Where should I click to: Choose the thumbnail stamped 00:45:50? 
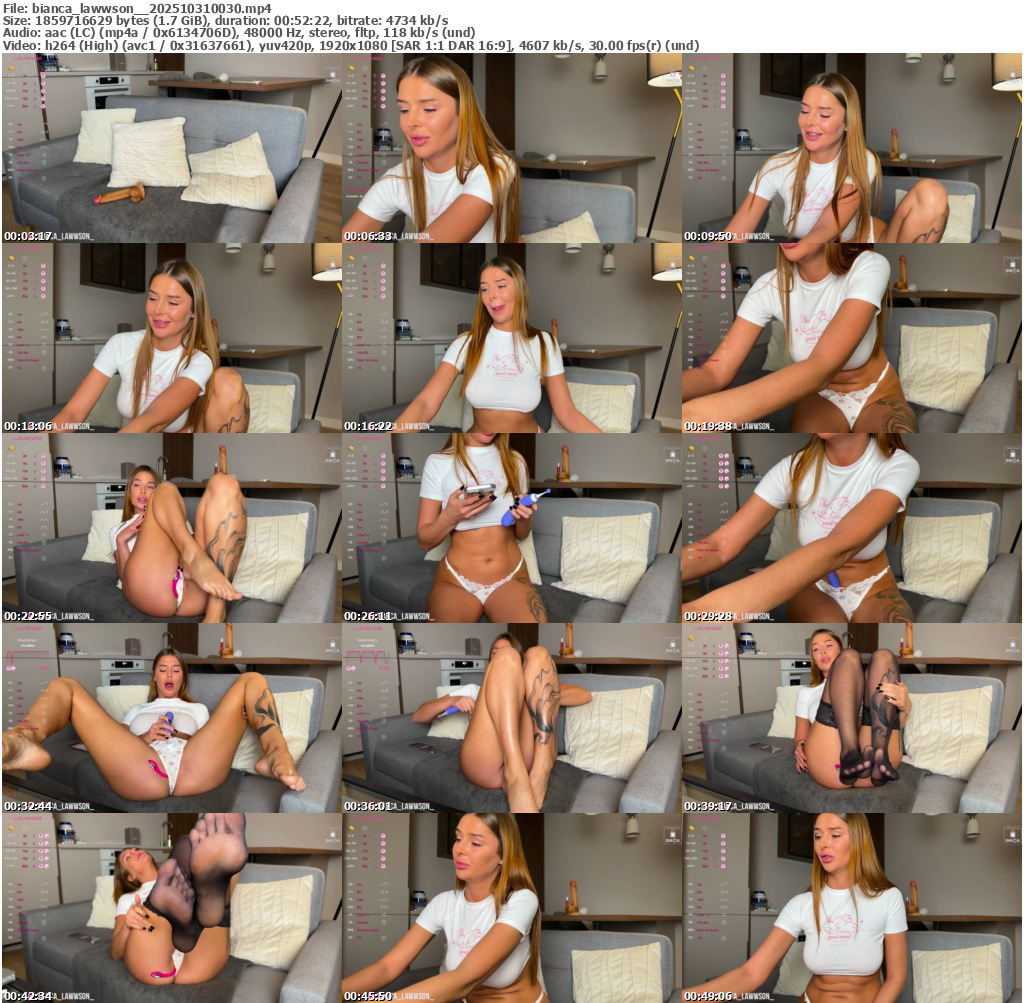coord(512,908)
